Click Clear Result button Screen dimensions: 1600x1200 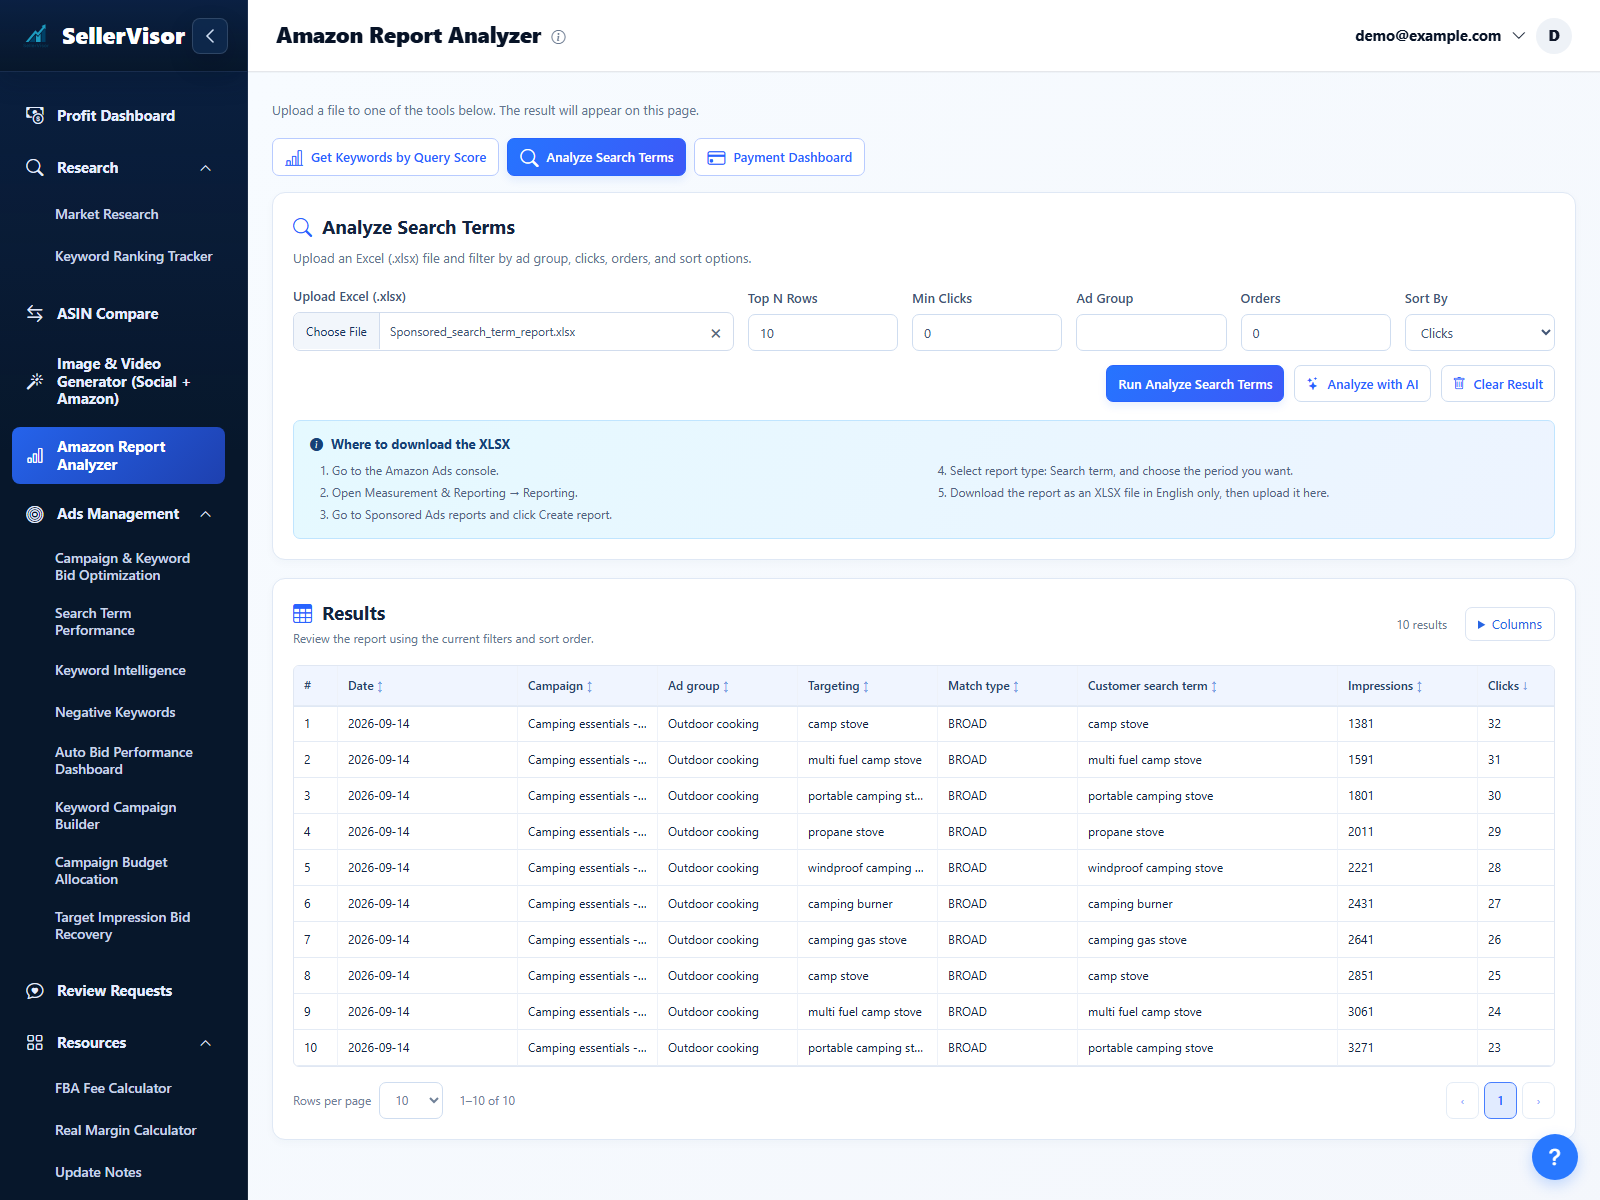click(x=1498, y=384)
